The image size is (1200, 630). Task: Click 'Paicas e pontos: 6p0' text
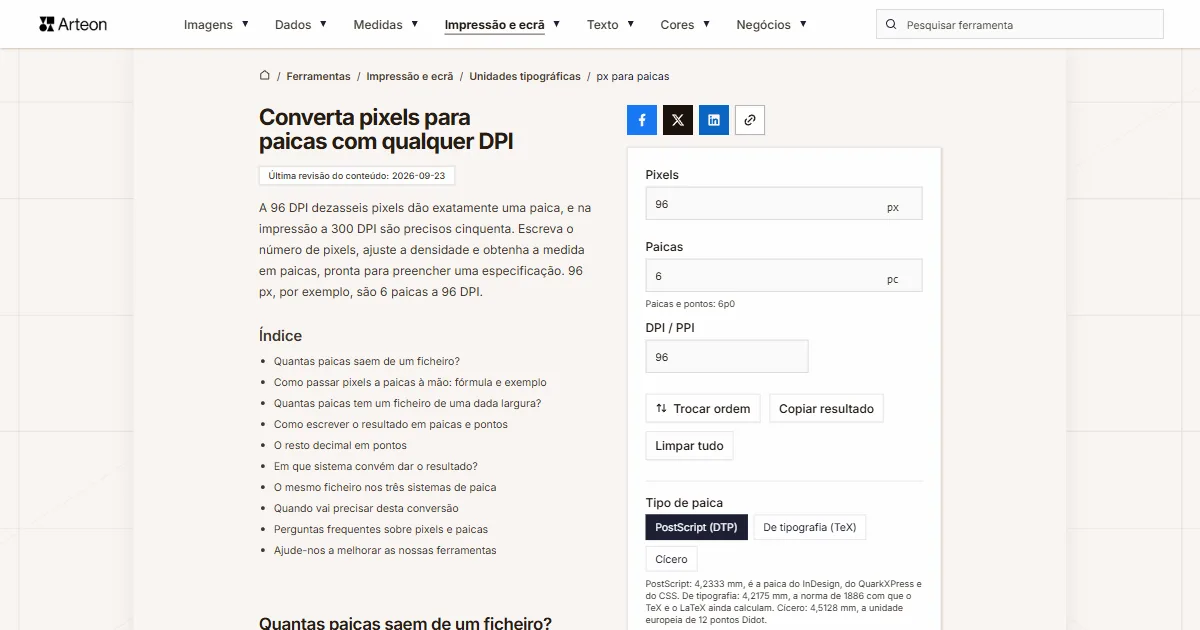click(690, 304)
